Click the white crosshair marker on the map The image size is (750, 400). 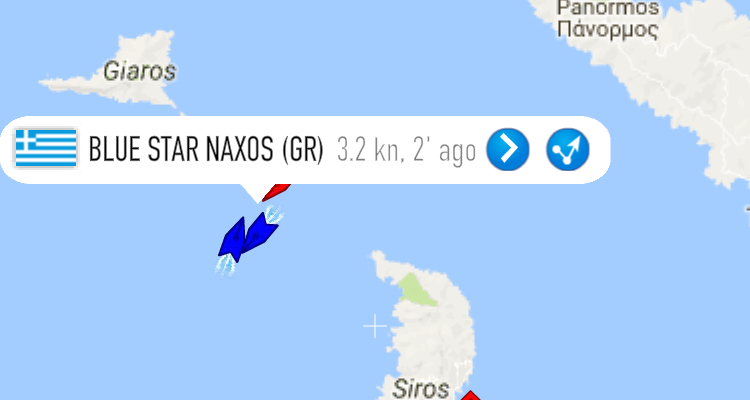click(x=375, y=326)
